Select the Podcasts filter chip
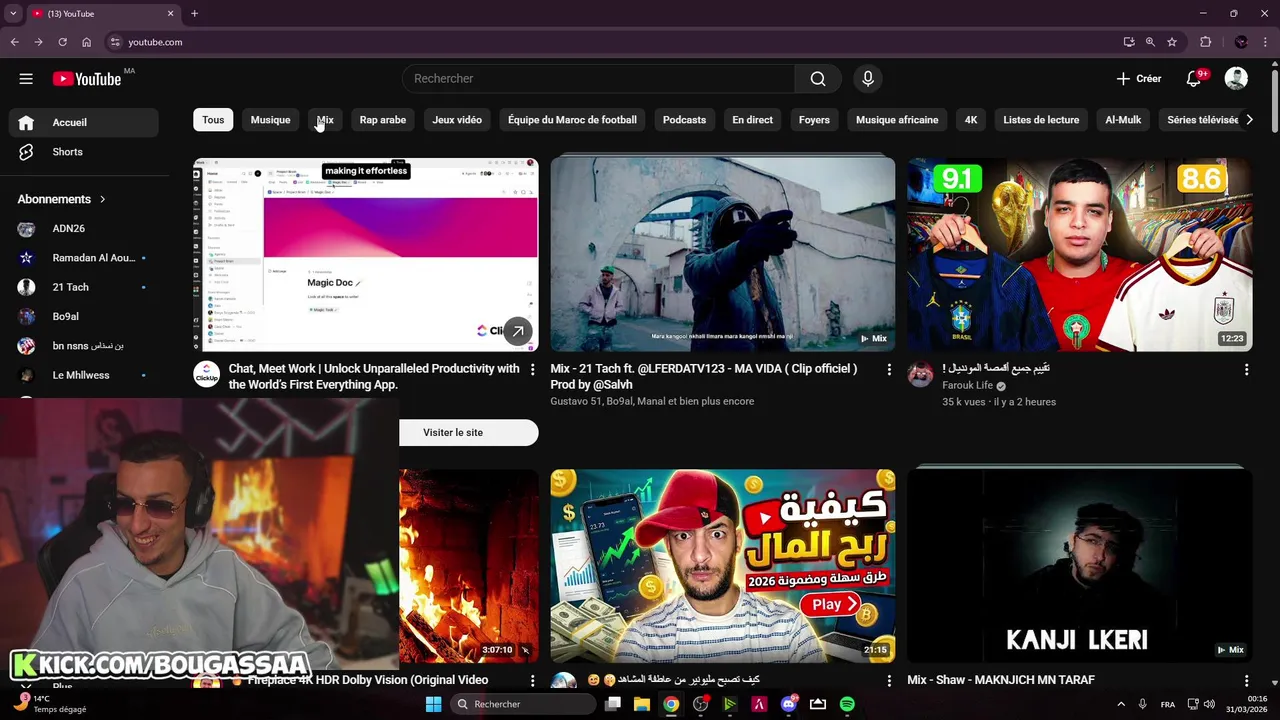This screenshot has width=1280, height=720. point(684,120)
